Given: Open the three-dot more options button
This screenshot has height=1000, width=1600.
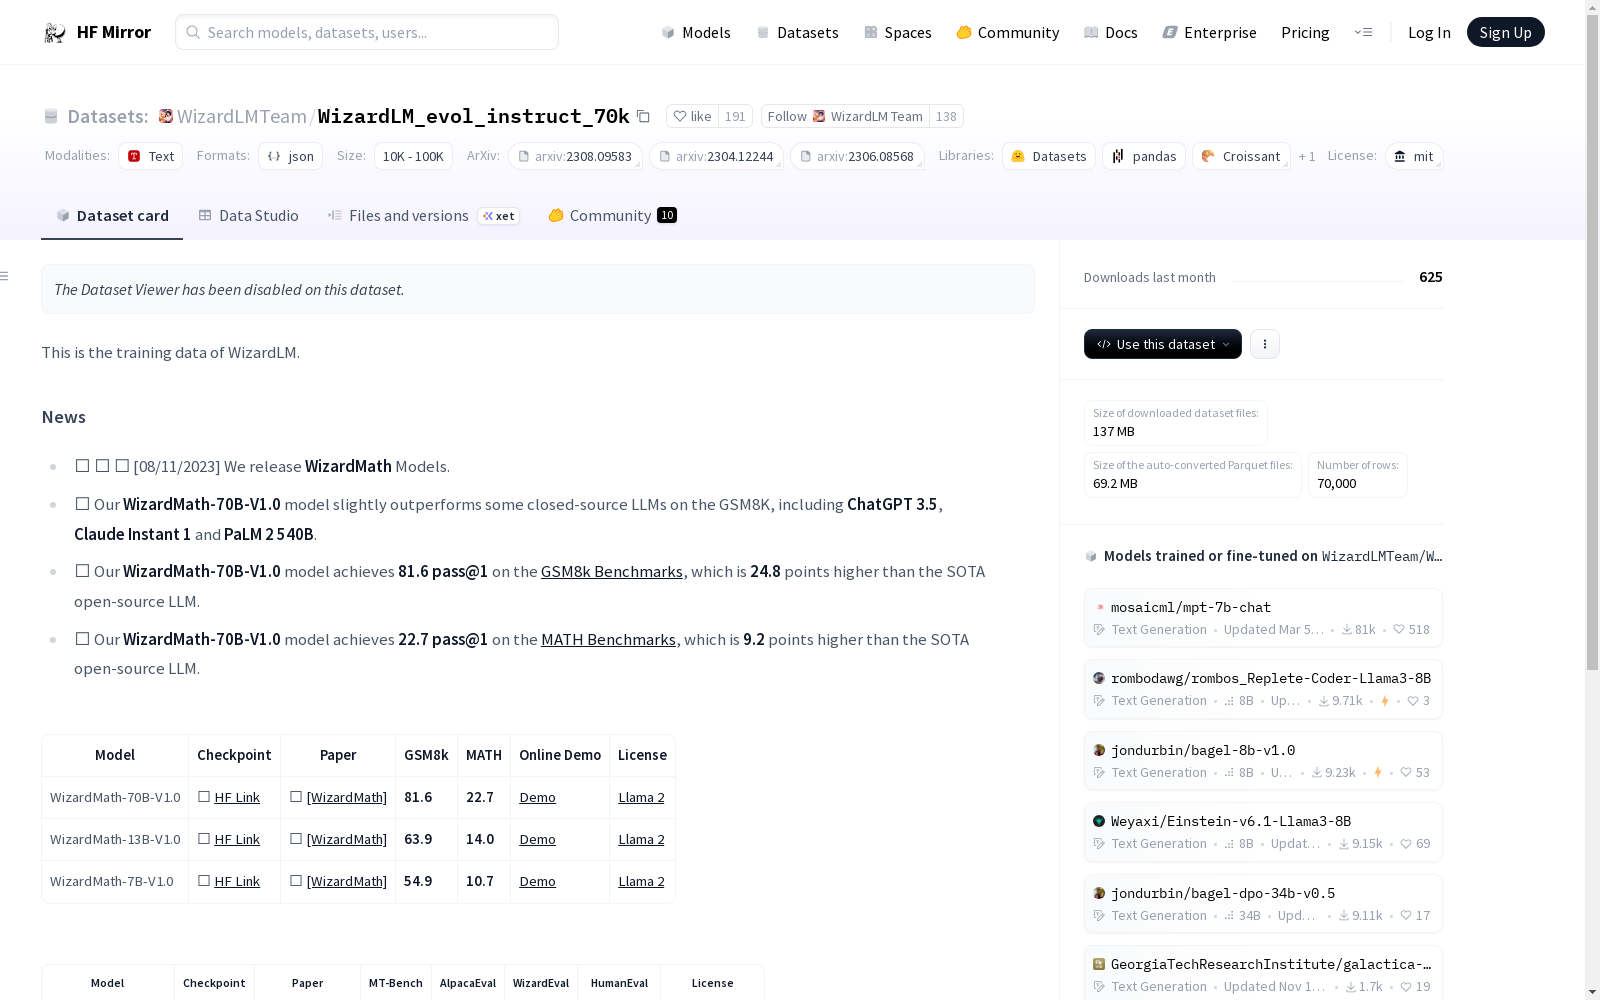Looking at the screenshot, I should coord(1265,344).
